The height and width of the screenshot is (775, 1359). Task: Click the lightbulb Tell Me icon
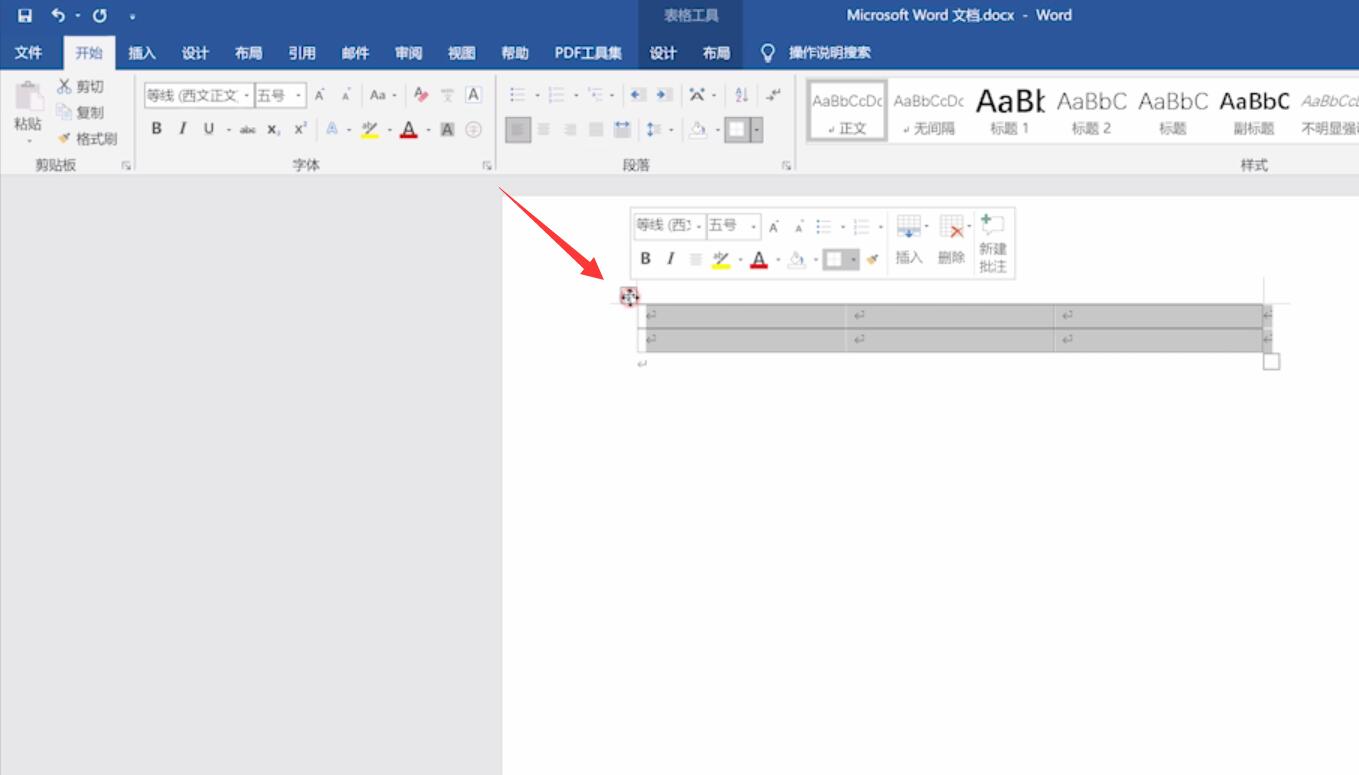768,52
